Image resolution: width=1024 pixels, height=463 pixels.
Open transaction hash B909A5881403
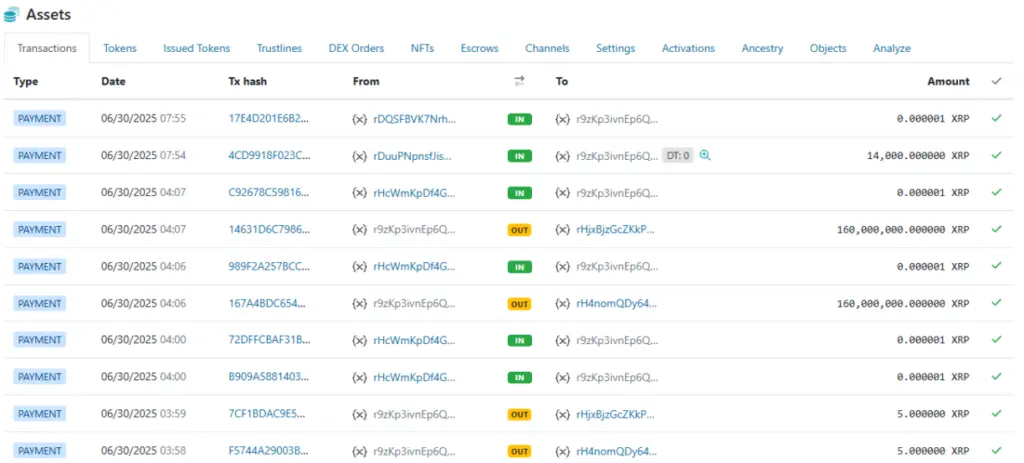(x=269, y=377)
